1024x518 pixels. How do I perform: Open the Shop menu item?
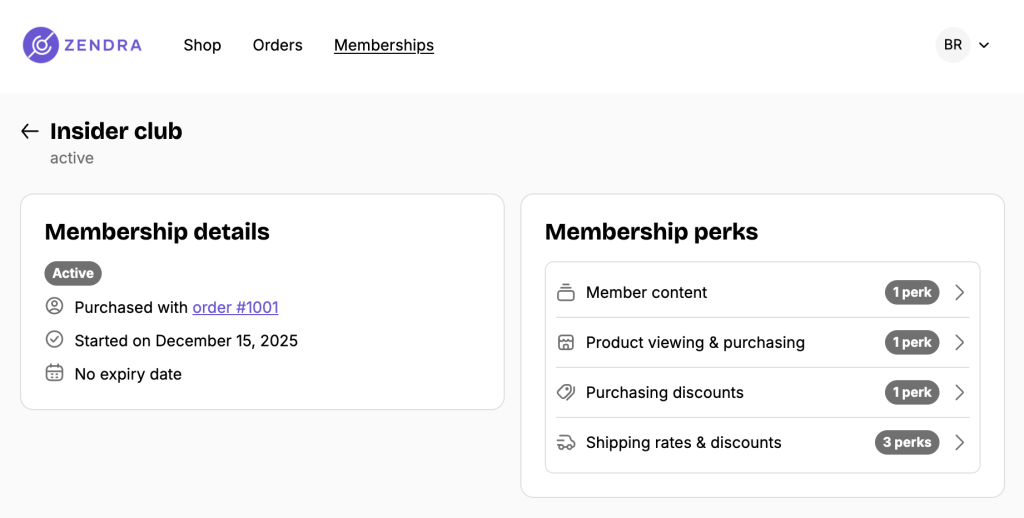click(x=202, y=45)
